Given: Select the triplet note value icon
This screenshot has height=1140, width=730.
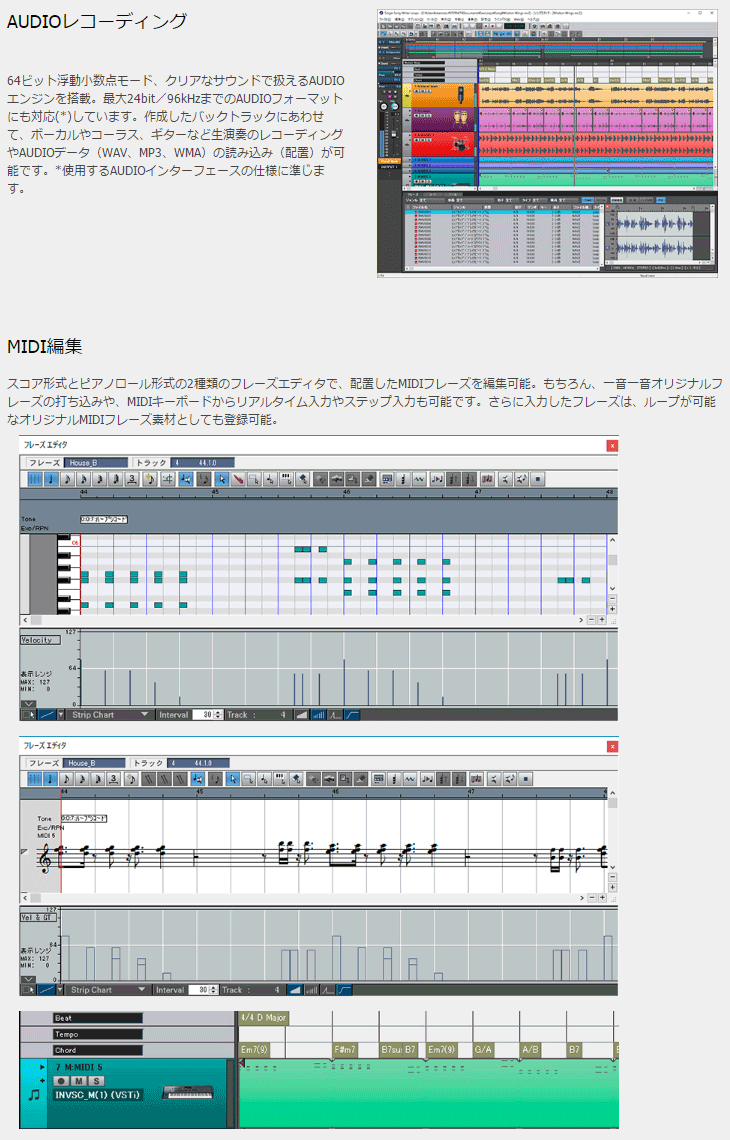Looking at the screenshot, I should point(131,479).
